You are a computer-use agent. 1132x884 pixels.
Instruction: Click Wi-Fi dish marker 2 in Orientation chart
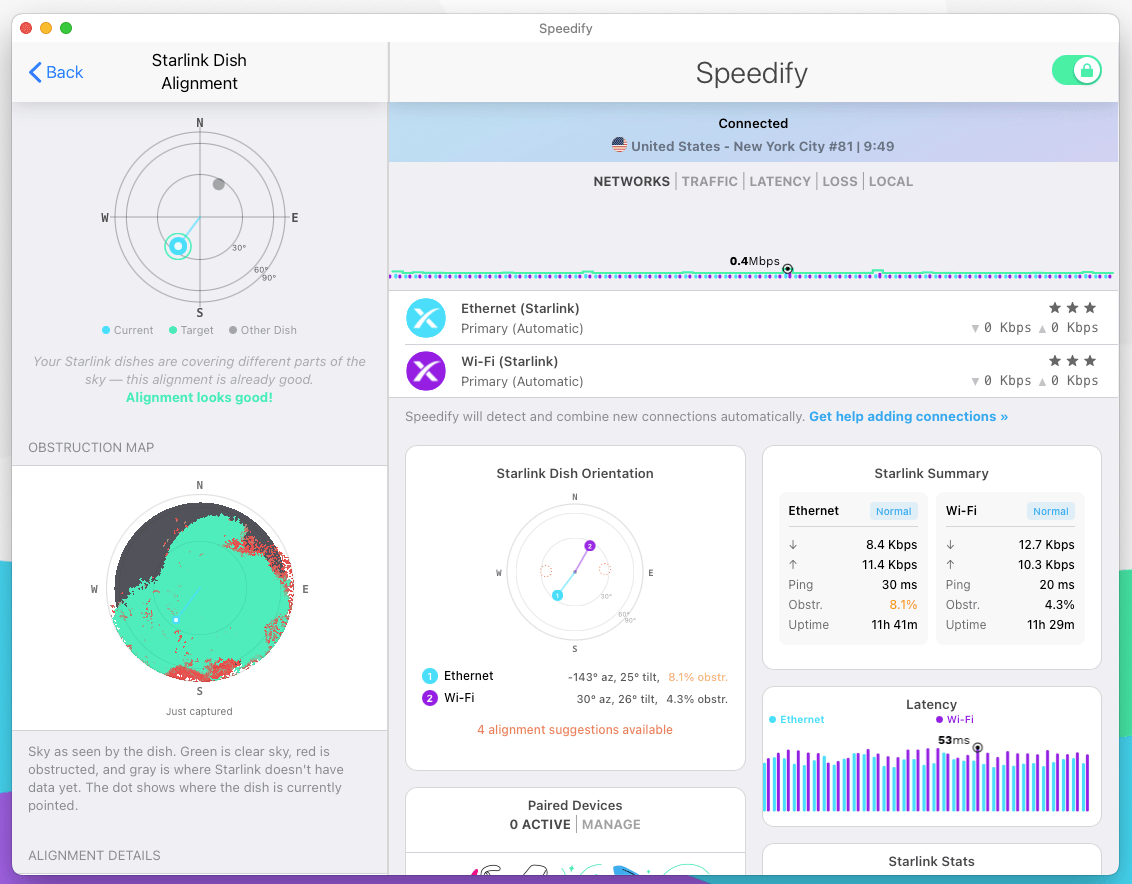[590, 546]
